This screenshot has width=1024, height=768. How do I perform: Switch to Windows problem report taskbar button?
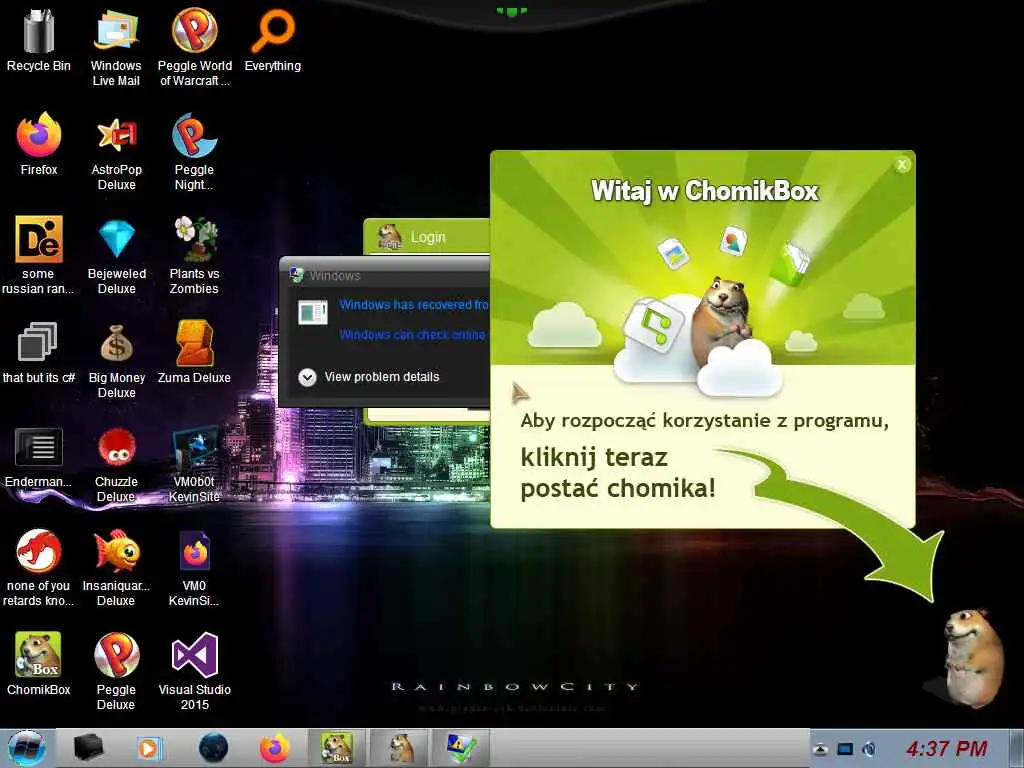[462, 748]
